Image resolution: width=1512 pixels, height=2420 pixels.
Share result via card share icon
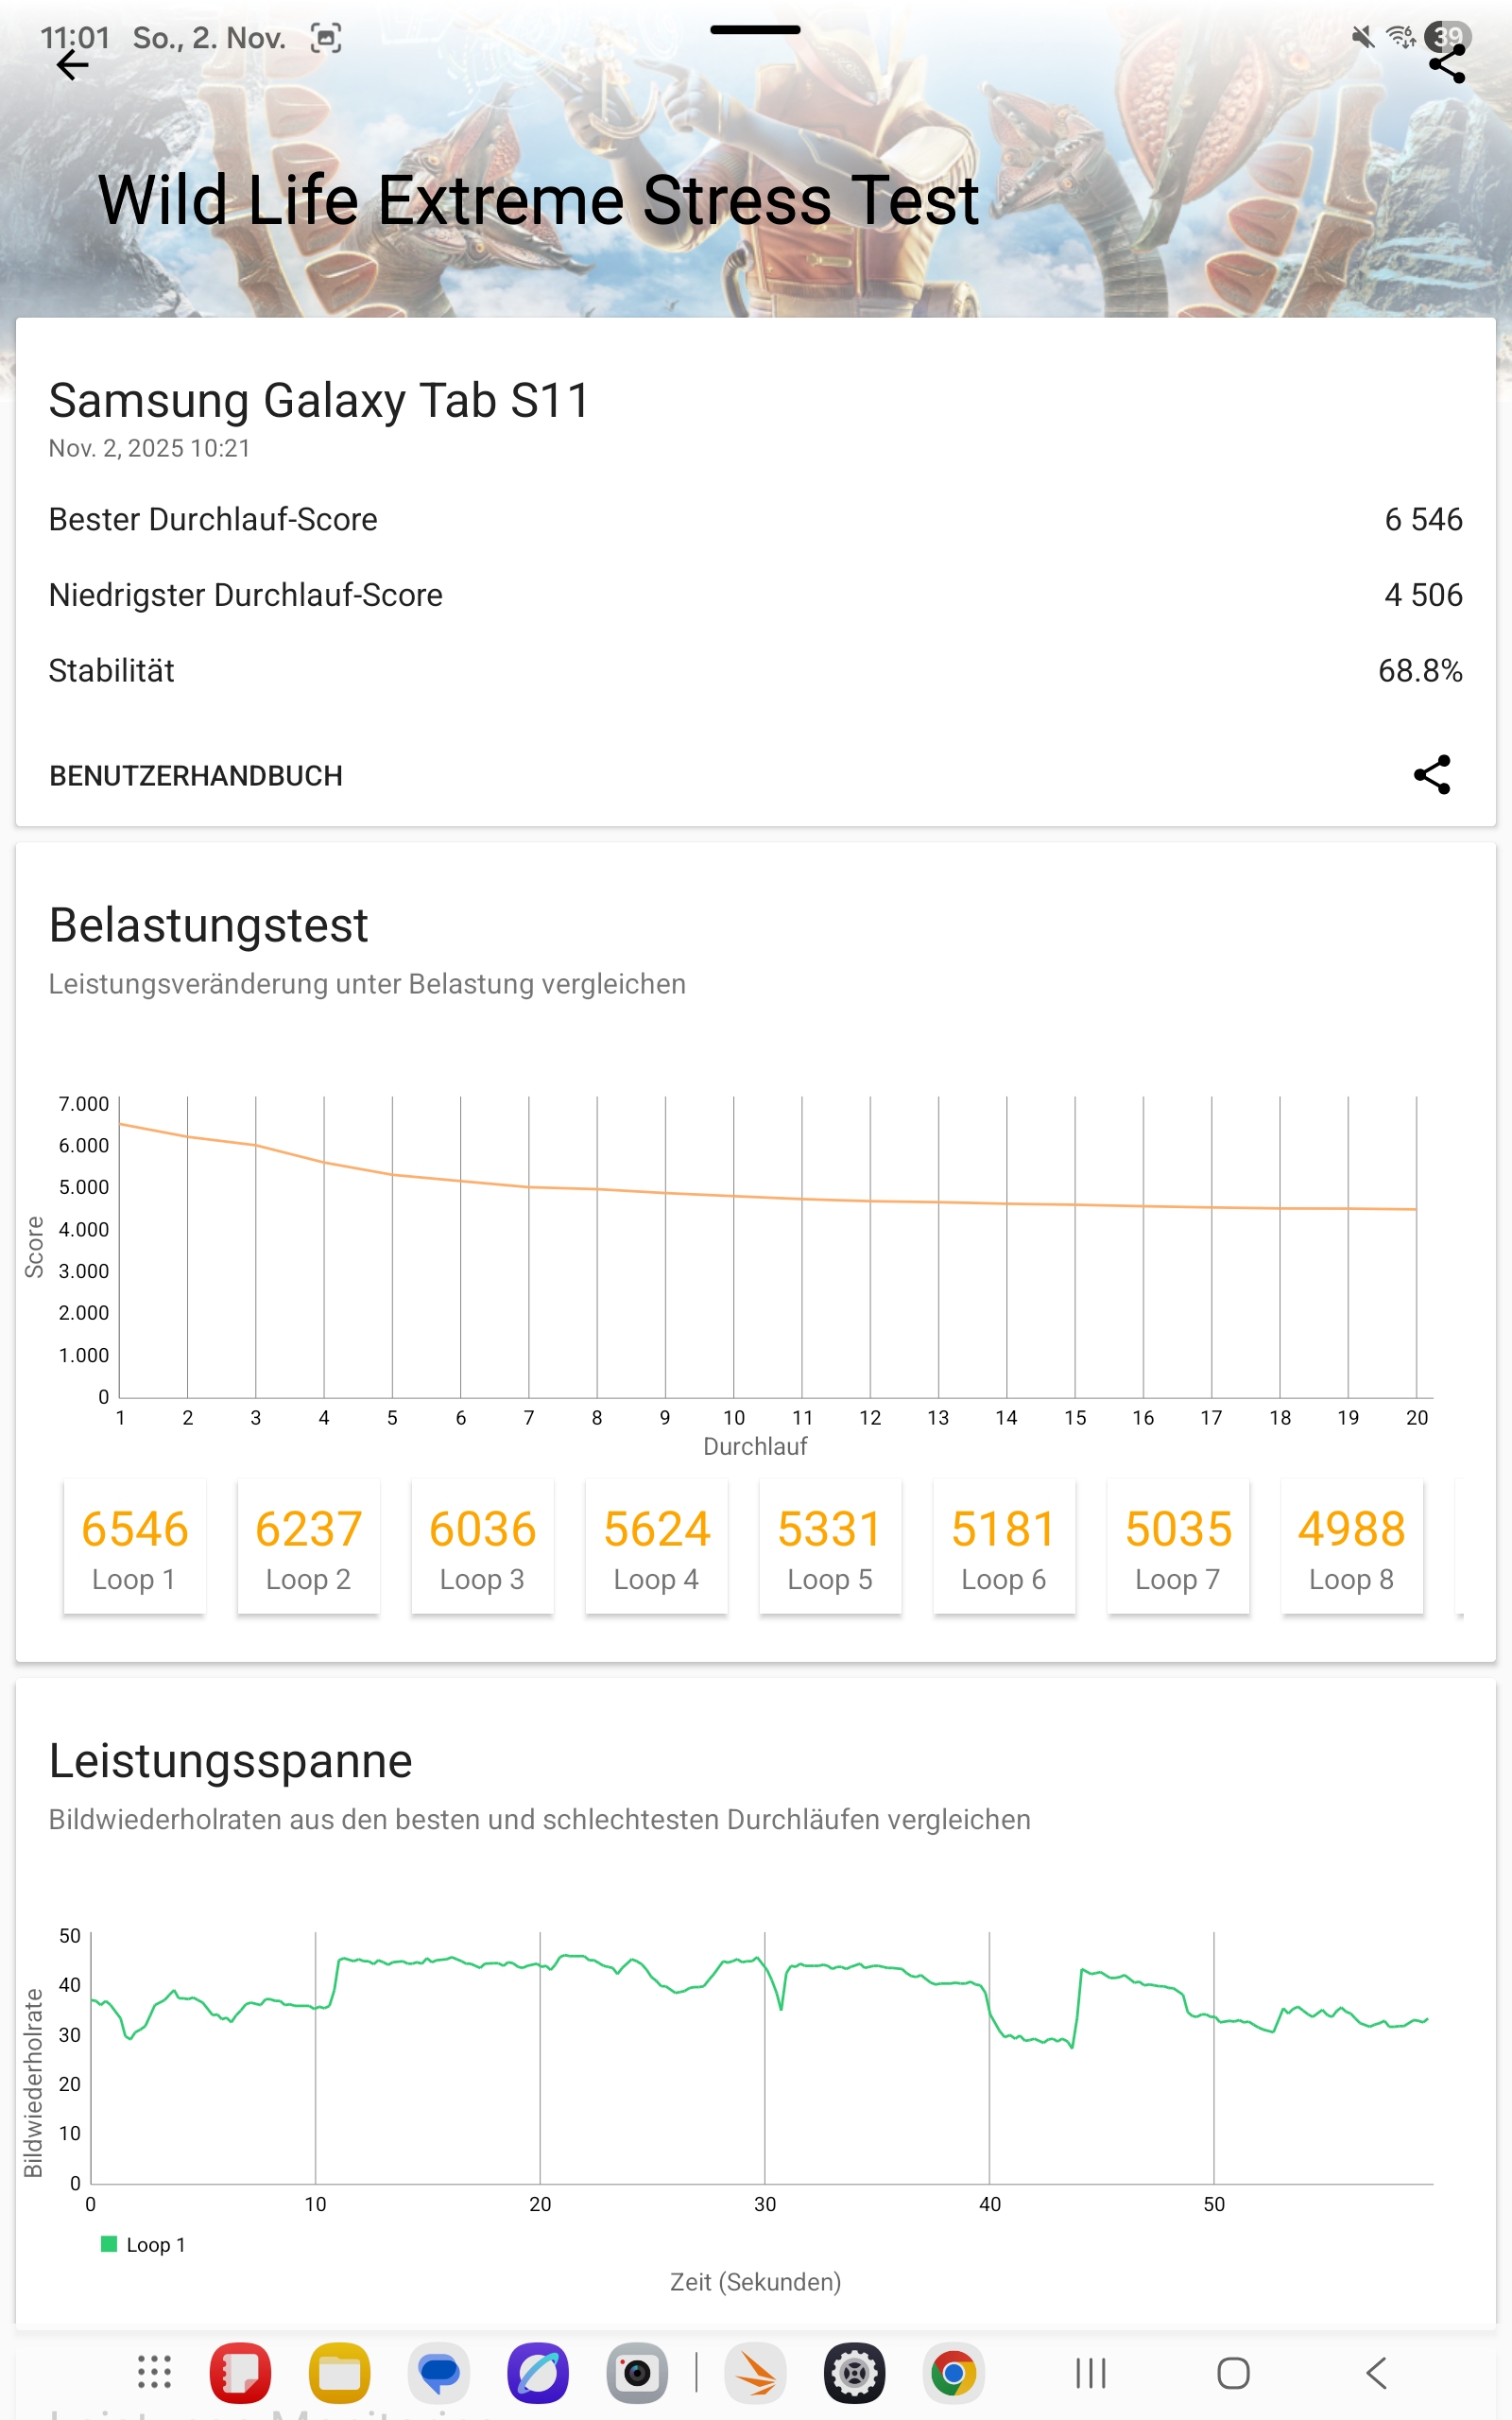tap(1431, 775)
